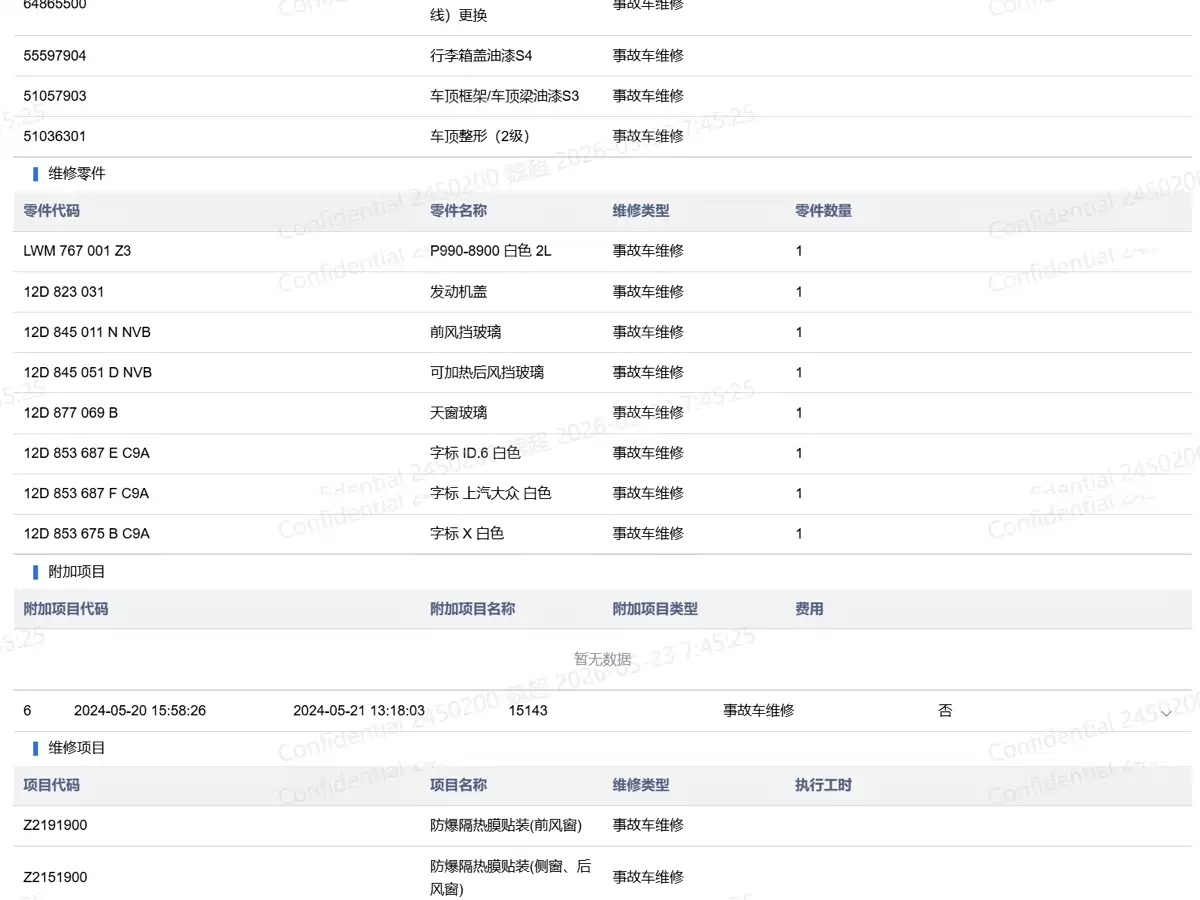This screenshot has width=1200, height=900.
Task: Click part code LWM 767 001 Z3
Action: 77,251
